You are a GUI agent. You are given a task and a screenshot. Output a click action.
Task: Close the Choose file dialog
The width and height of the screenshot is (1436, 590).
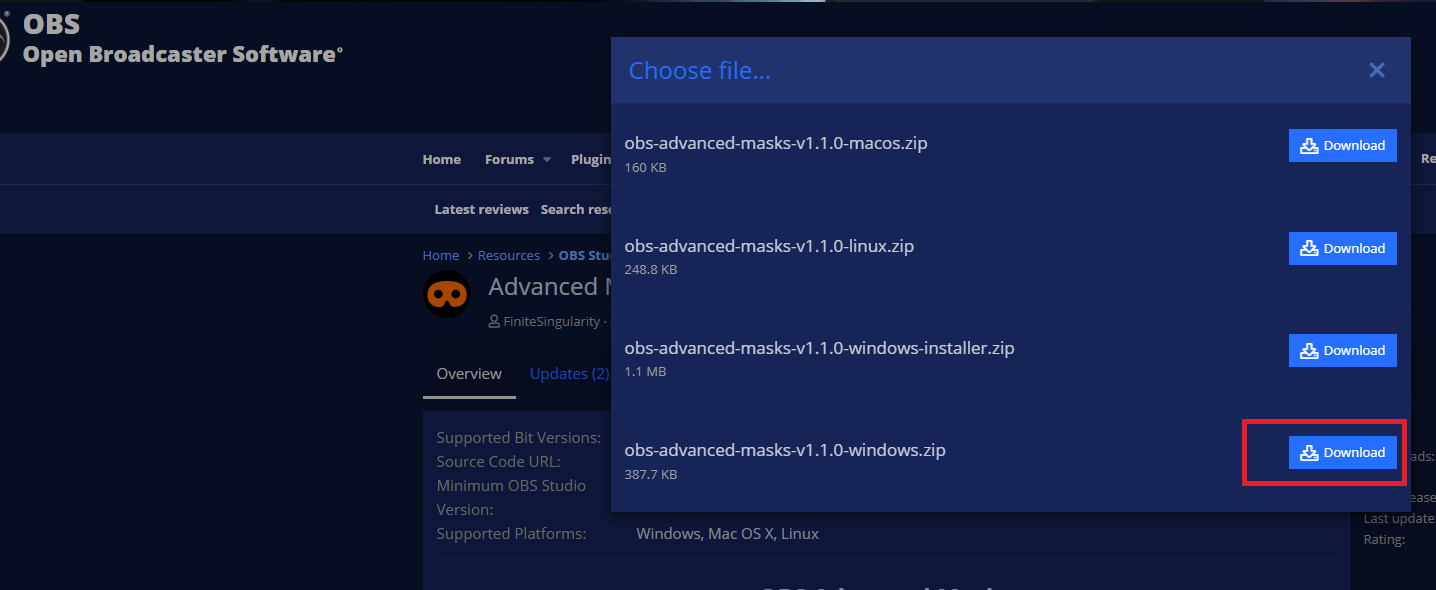[x=1377, y=70]
